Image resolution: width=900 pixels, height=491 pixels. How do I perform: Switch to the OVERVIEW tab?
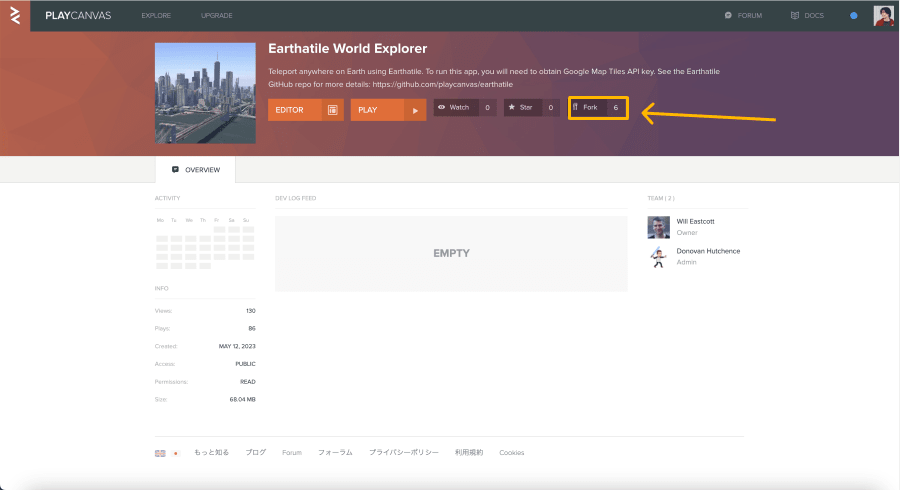[195, 170]
